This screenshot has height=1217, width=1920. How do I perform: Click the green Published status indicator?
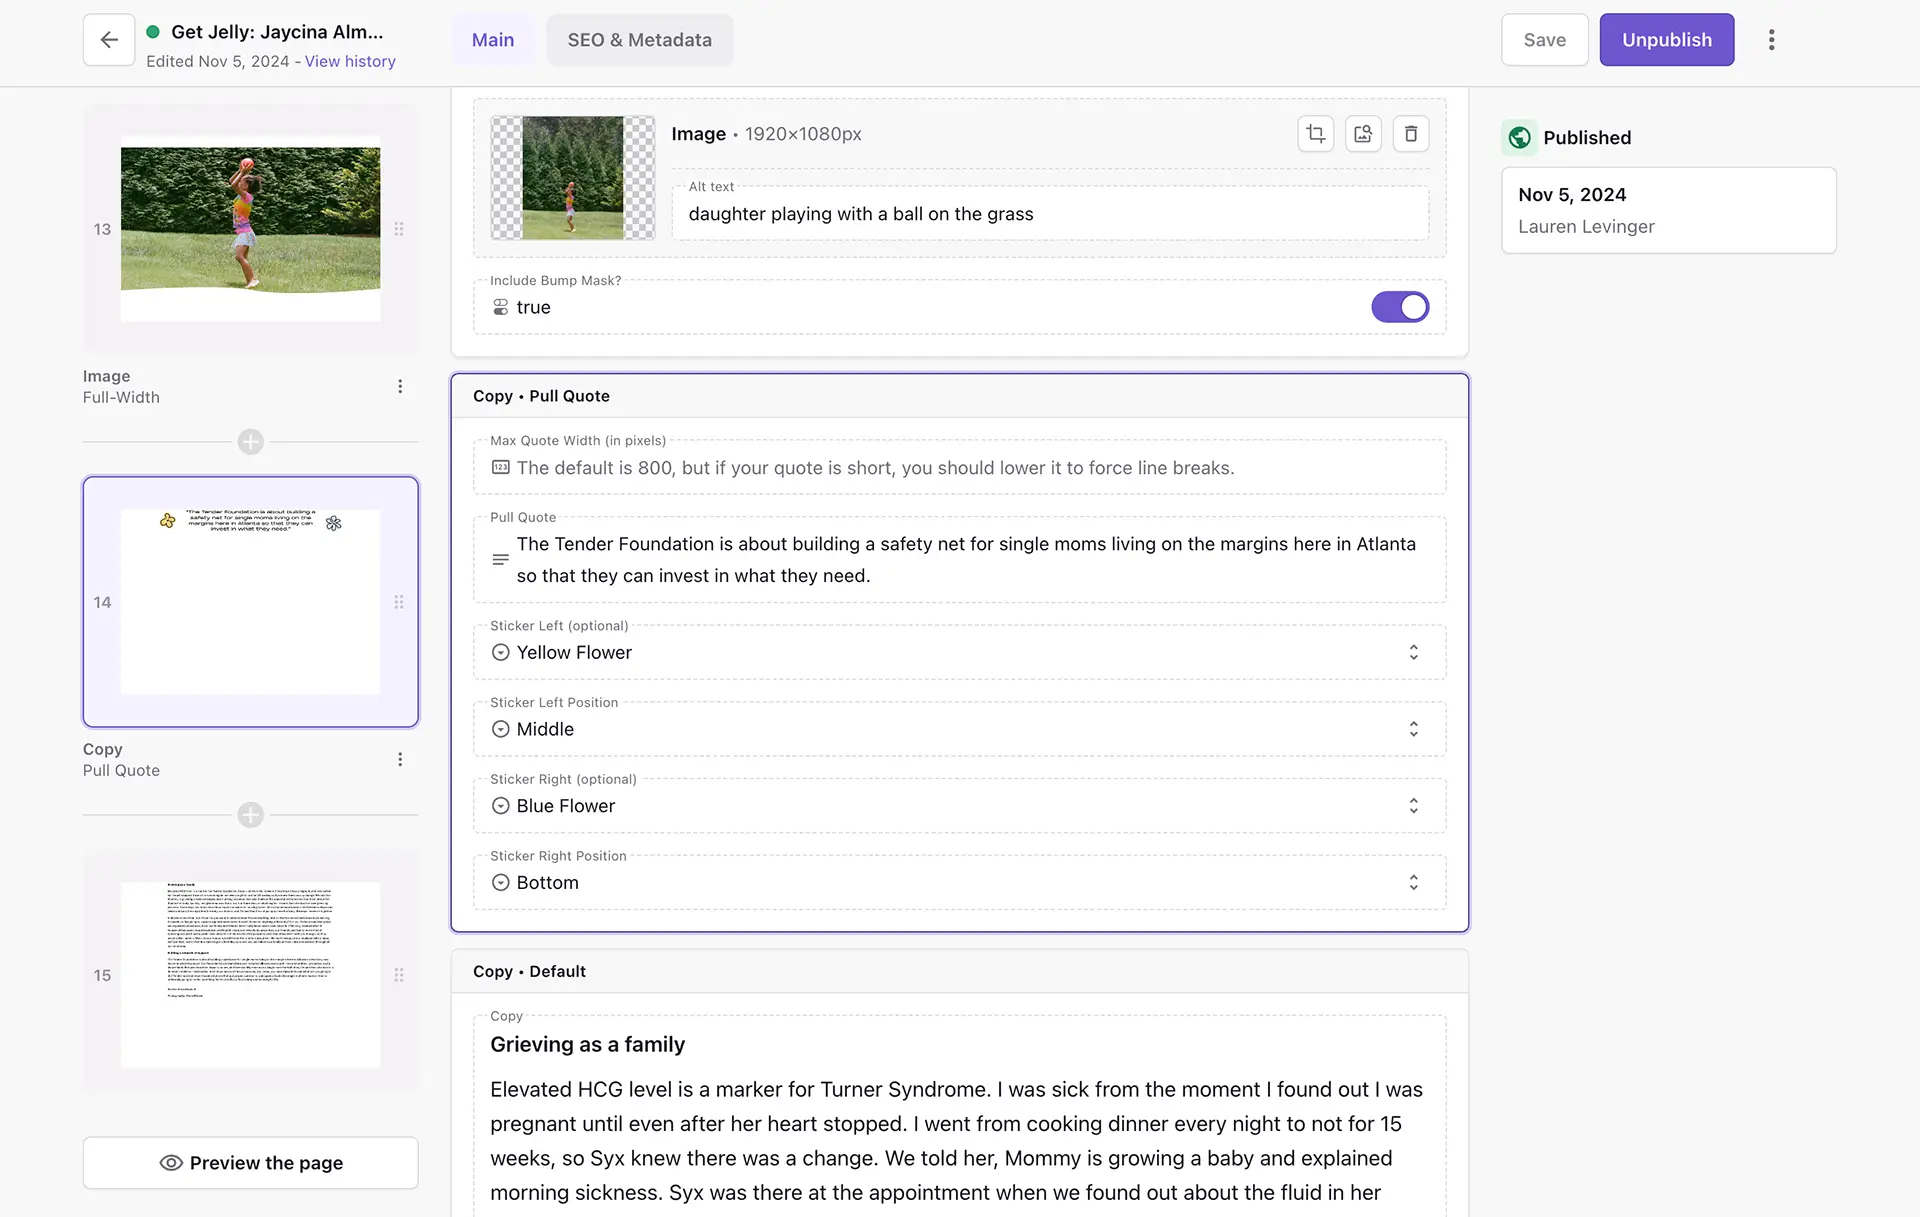[x=1519, y=137]
